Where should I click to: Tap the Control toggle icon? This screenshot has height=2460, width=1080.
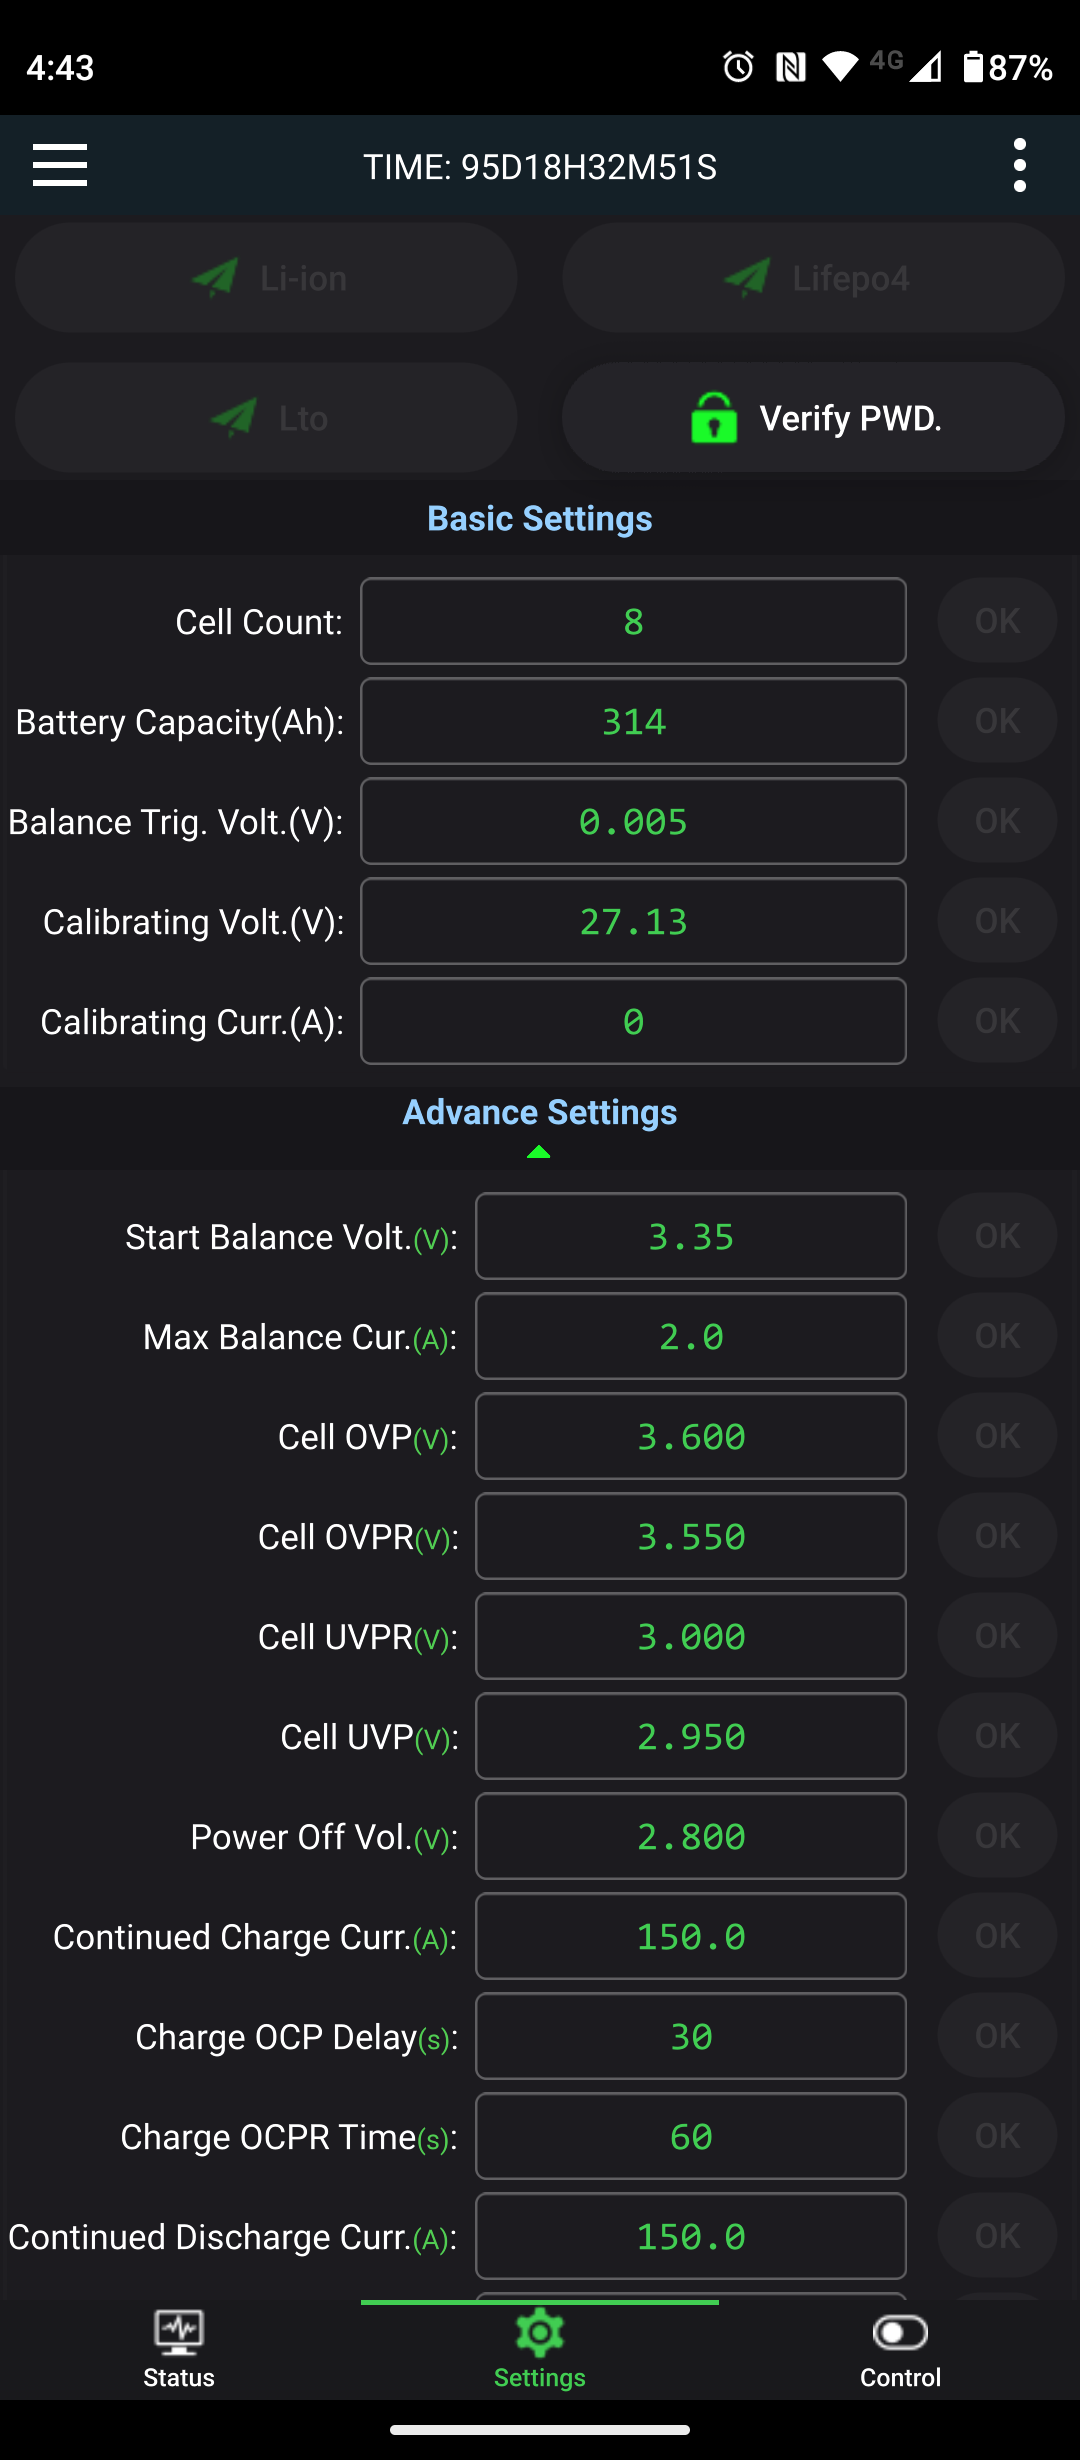point(900,2332)
